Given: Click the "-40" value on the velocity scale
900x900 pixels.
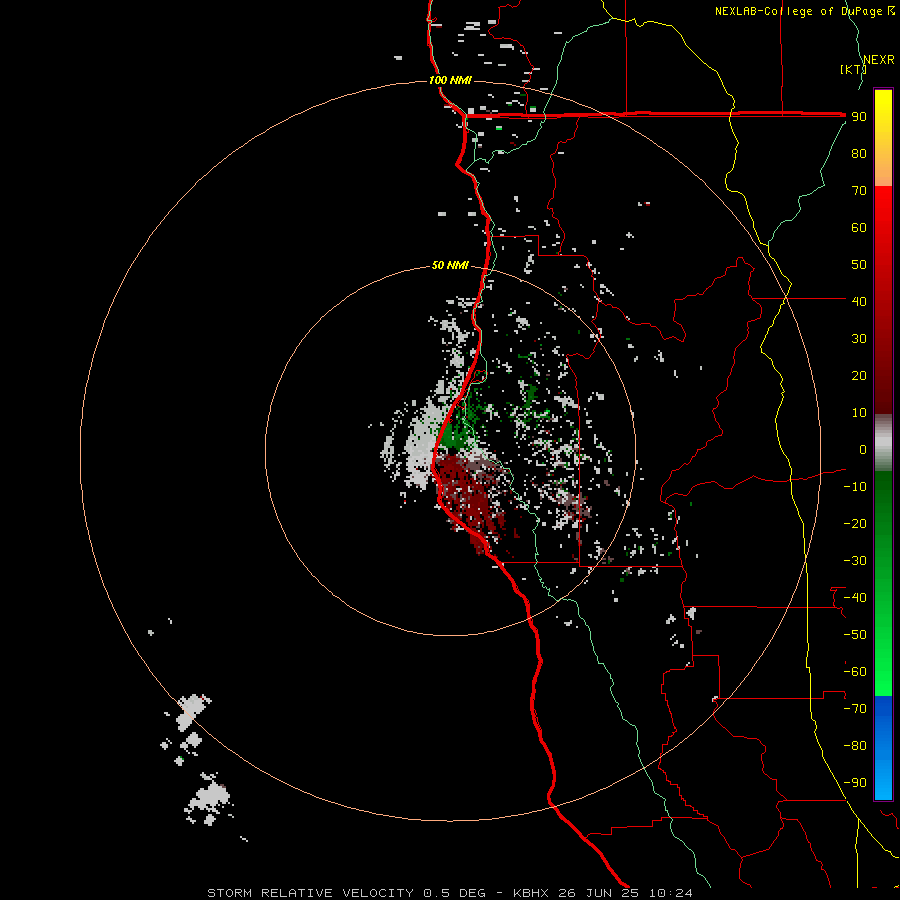Looking at the screenshot, I should point(855,598).
